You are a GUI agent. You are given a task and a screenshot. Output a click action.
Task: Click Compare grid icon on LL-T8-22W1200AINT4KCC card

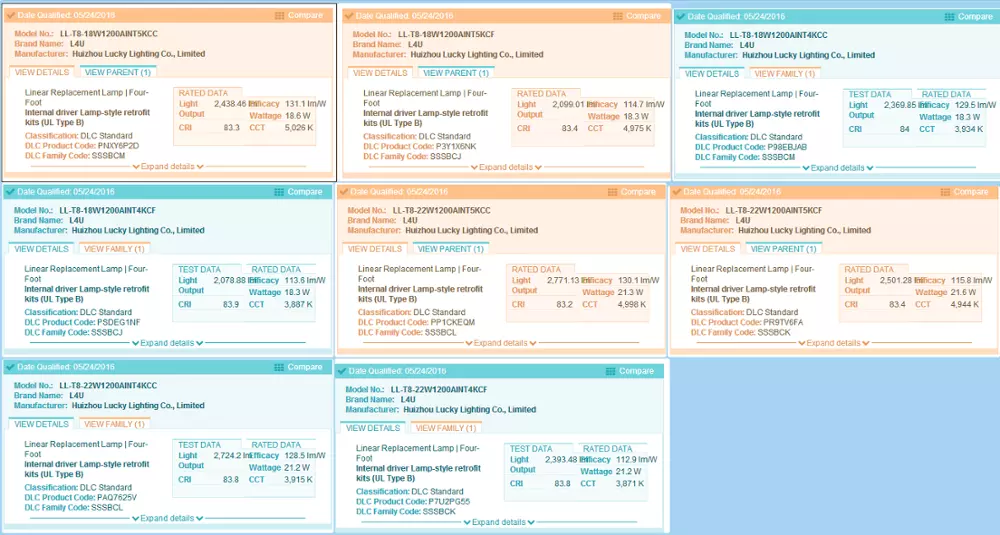(277, 367)
